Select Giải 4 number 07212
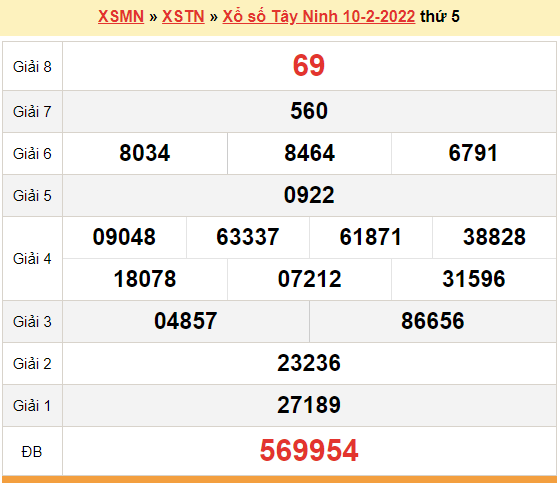The image size is (560, 483). click(x=309, y=279)
